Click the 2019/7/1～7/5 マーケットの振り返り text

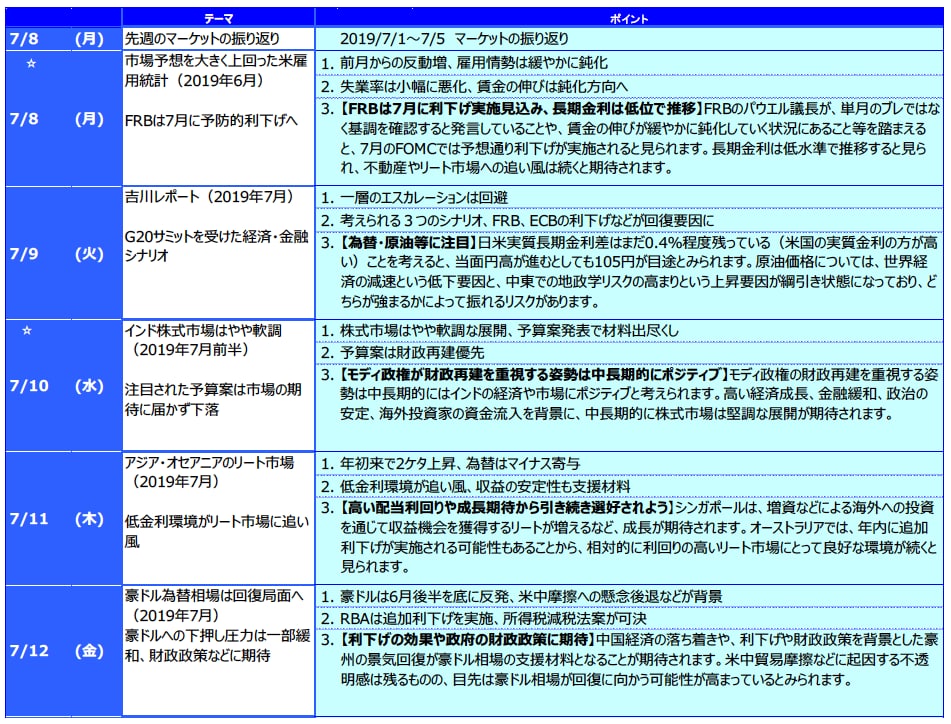(456, 39)
